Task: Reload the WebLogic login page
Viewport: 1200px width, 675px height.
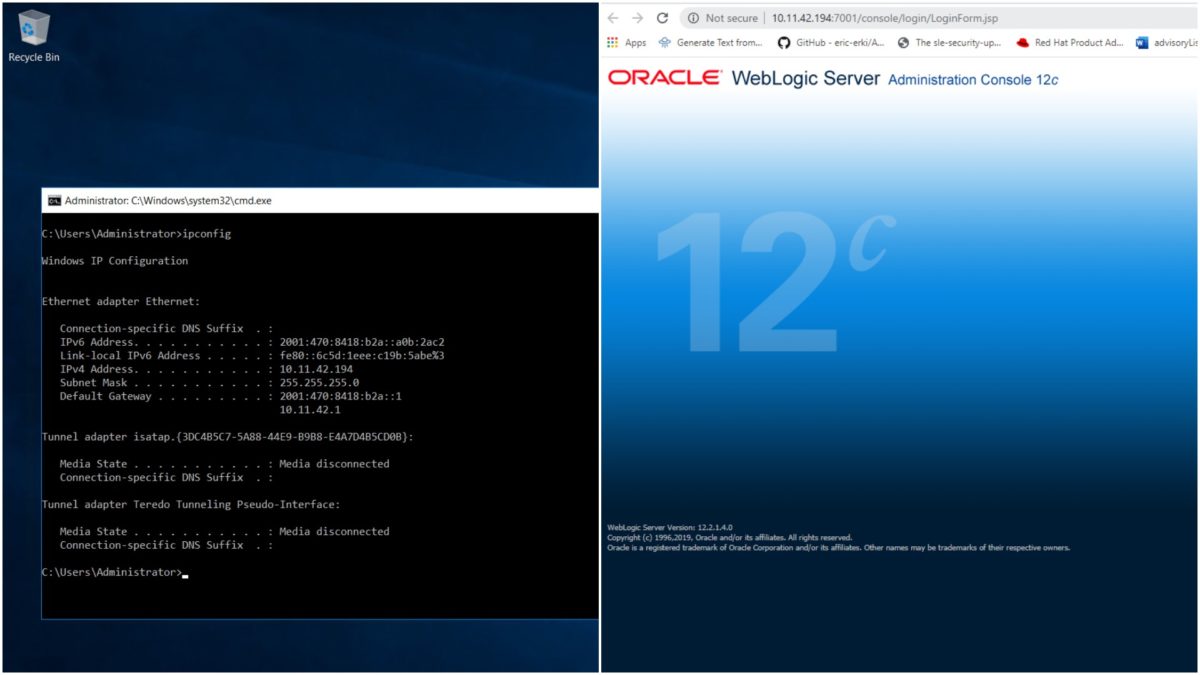Action: [x=663, y=17]
